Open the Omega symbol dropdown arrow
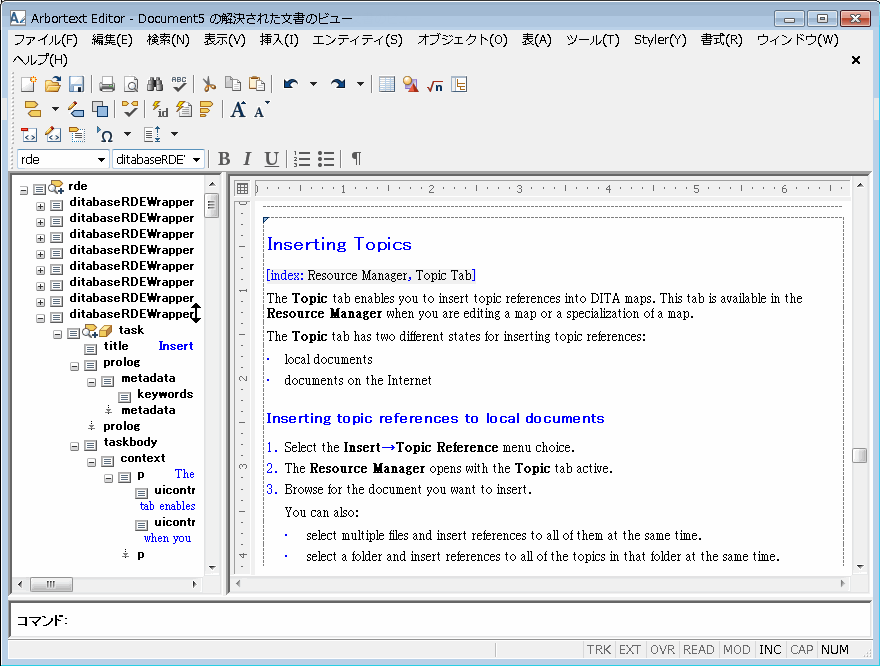Viewport: 880px width, 666px height. [127, 134]
